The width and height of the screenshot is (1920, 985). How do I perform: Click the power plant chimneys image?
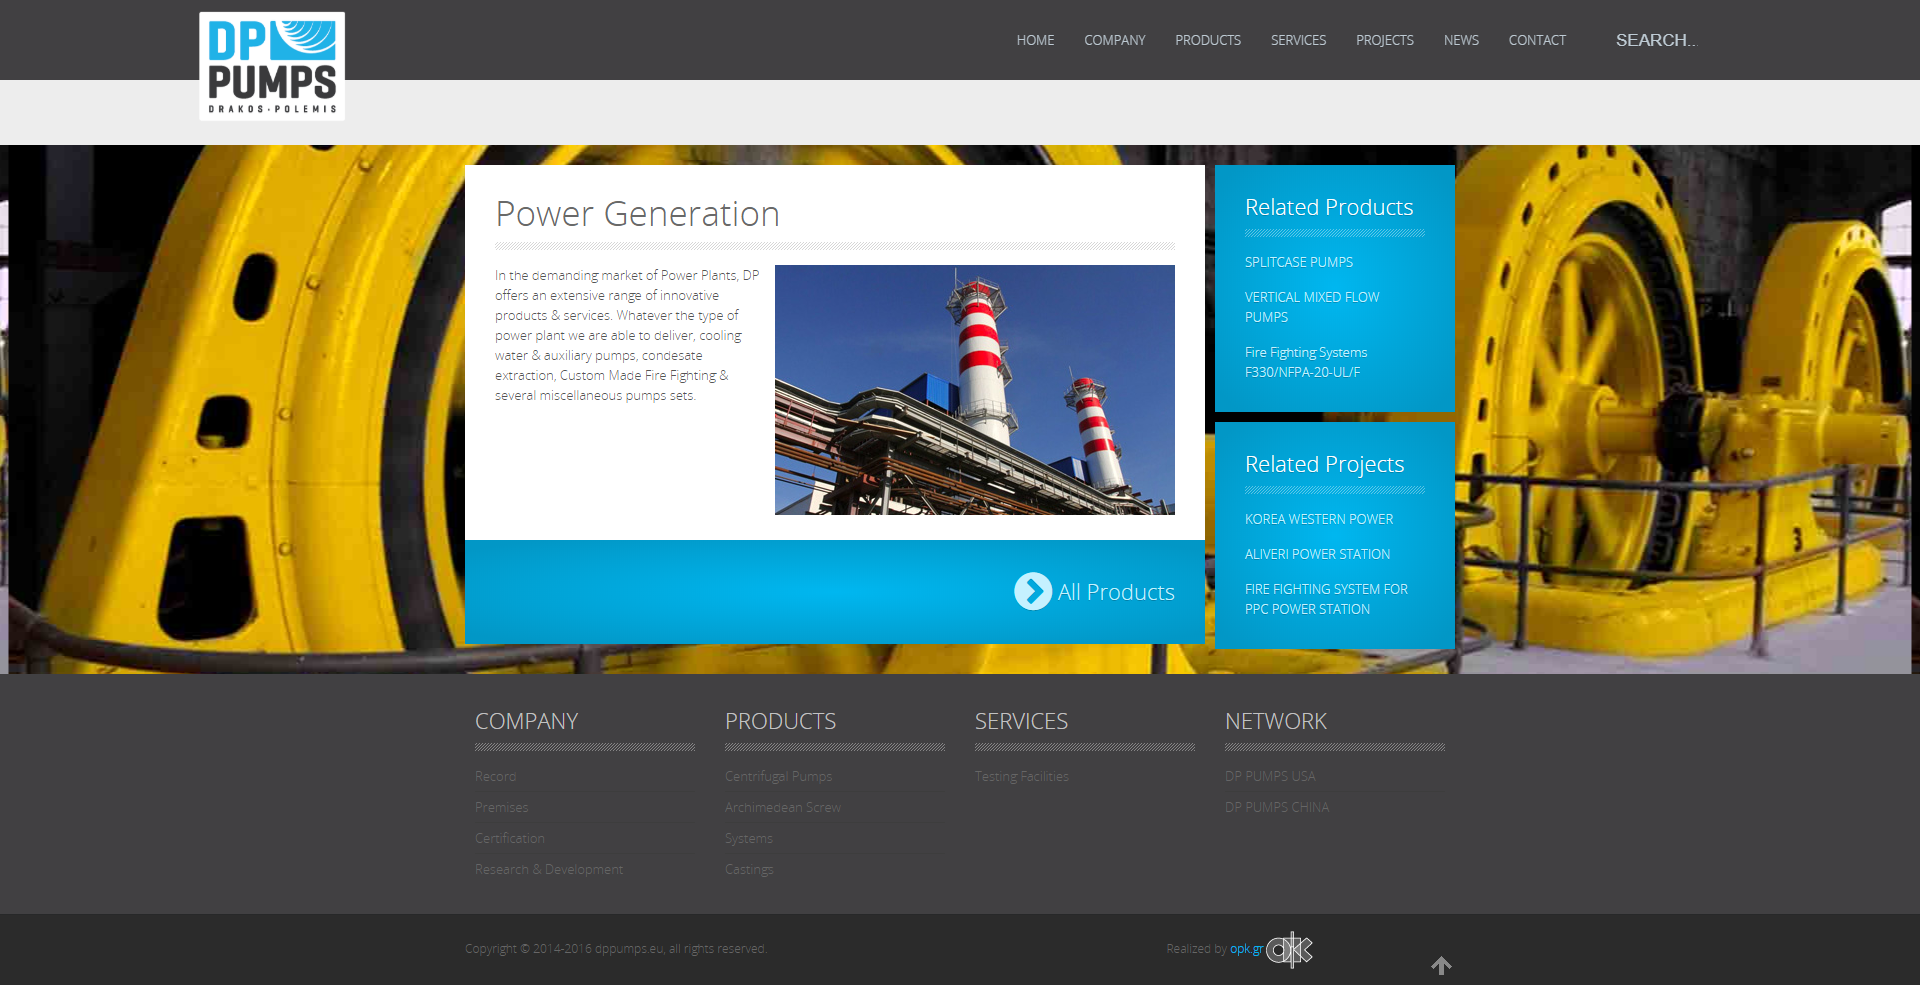click(974, 390)
